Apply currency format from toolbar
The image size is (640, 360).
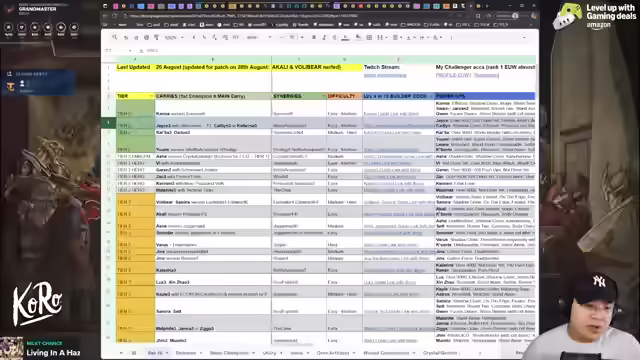point(194,38)
